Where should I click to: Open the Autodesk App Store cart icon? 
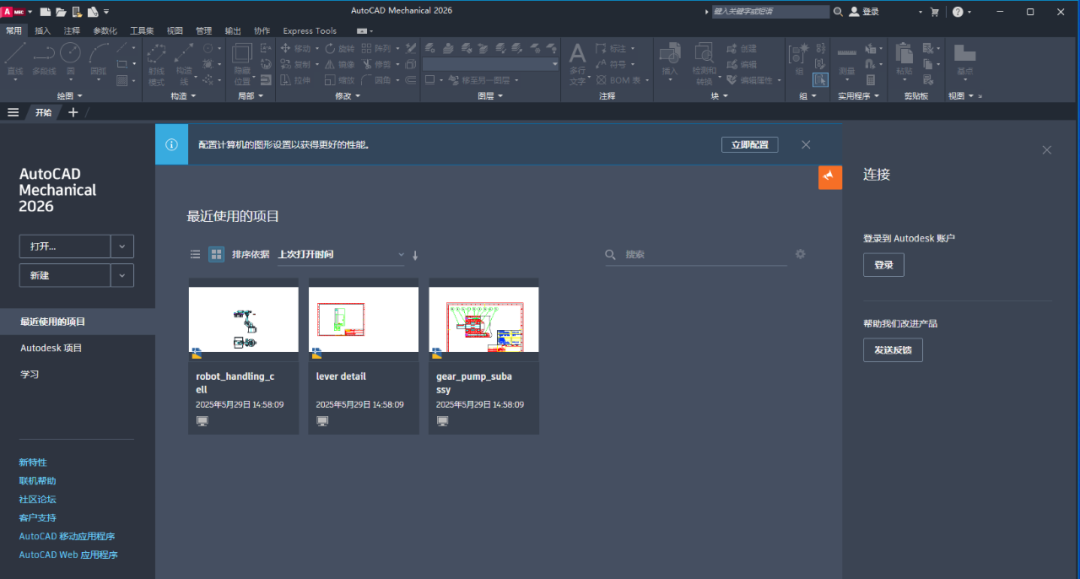coord(935,12)
